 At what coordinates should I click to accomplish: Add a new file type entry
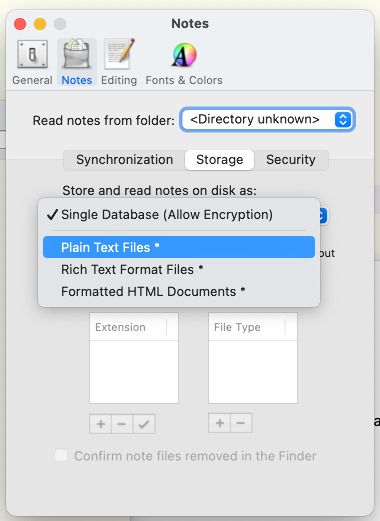[x=219, y=423]
